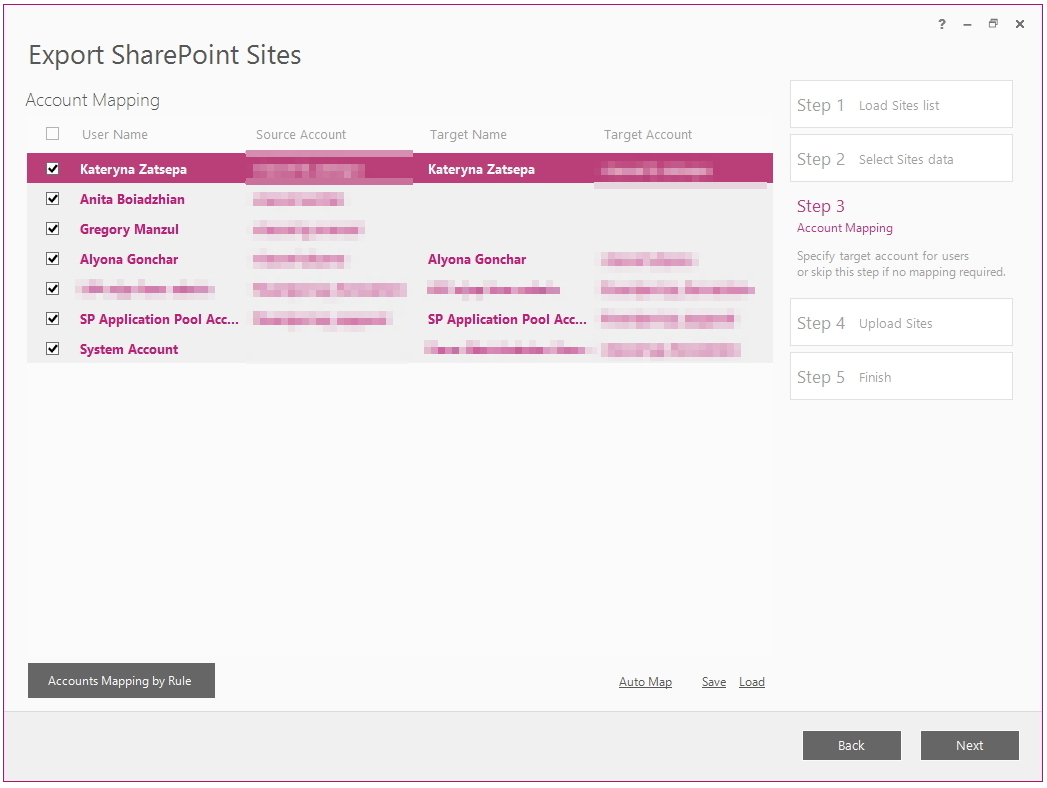Uncheck the Kateryna Zatsepa row checkbox
The height and width of the screenshot is (788, 1047).
point(53,169)
